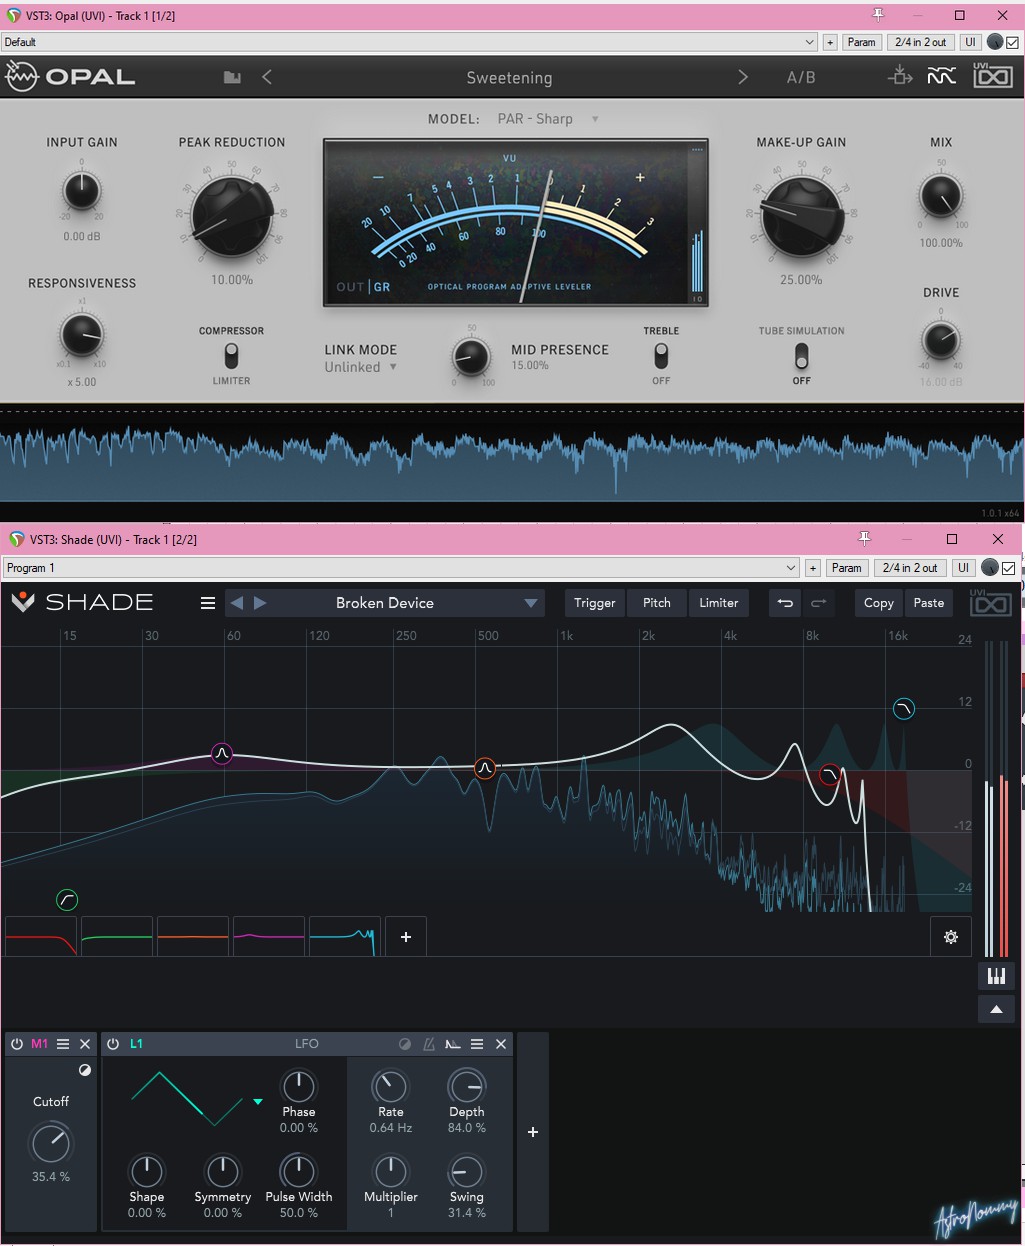Screen dimensions: 1025x1246
Task: Open the Shade hamburger menu
Action: coord(208,603)
